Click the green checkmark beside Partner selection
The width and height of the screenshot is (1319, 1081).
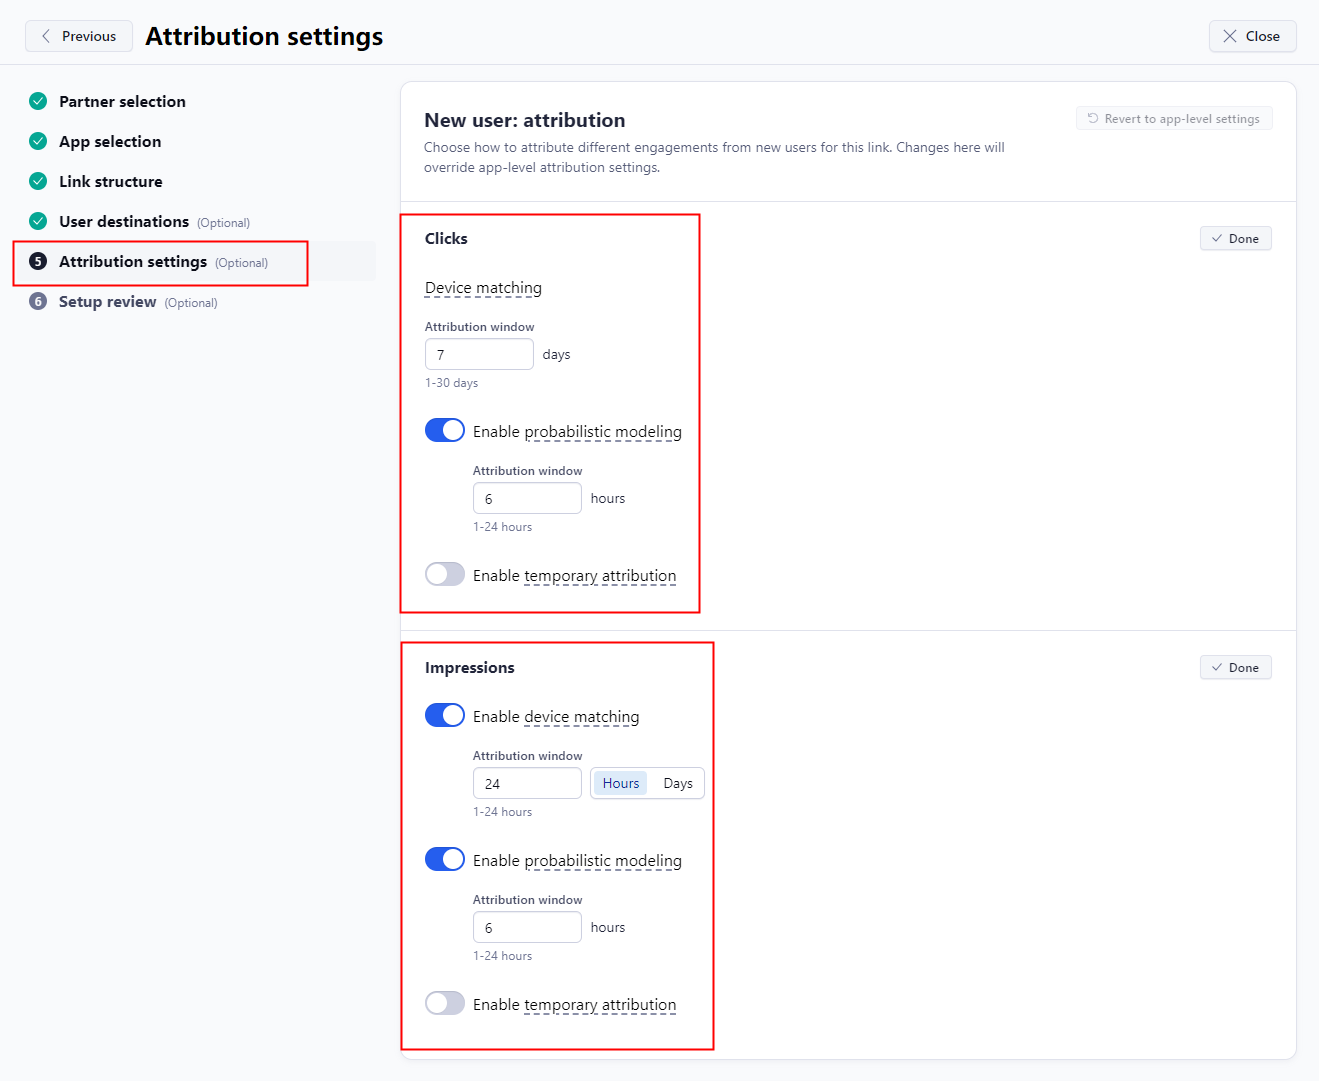tap(37, 101)
